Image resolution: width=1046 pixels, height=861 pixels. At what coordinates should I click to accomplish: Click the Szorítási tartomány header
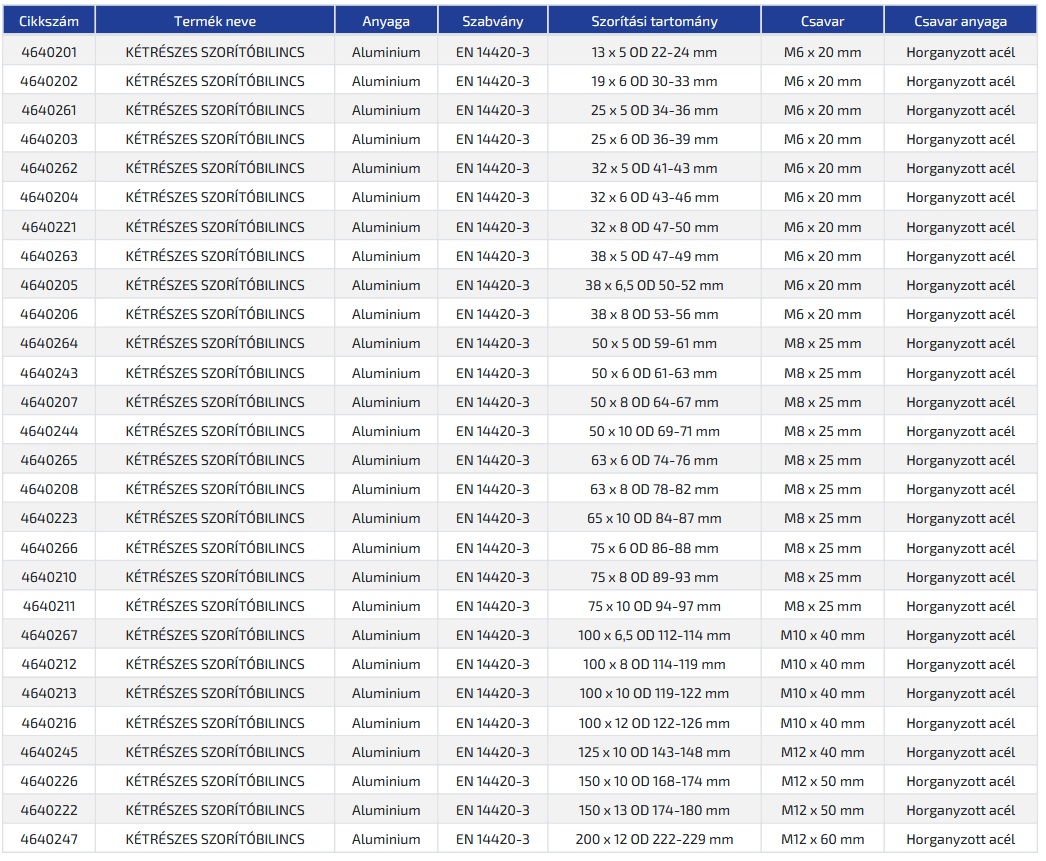tap(654, 21)
